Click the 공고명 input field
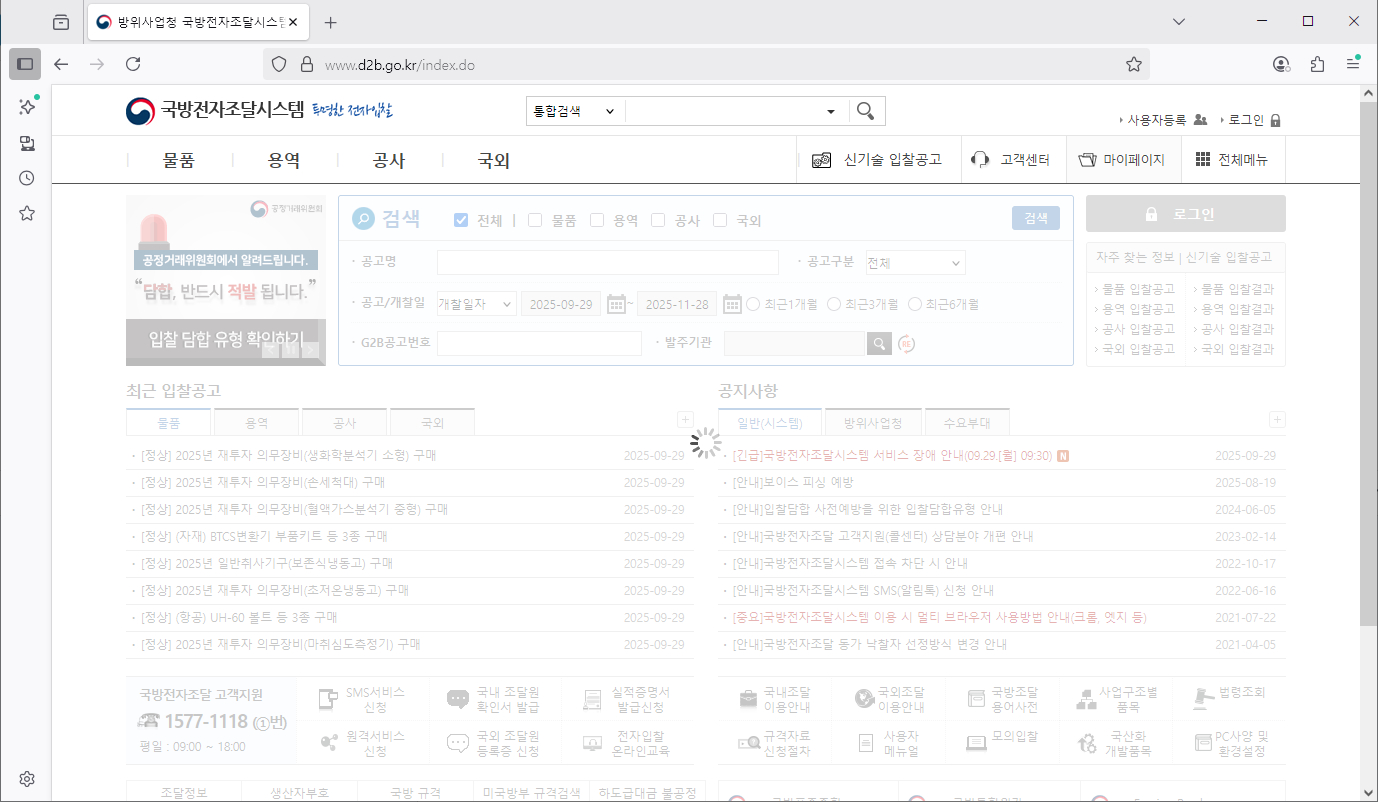Image resolution: width=1378 pixels, height=802 pixels. (607, 263)
